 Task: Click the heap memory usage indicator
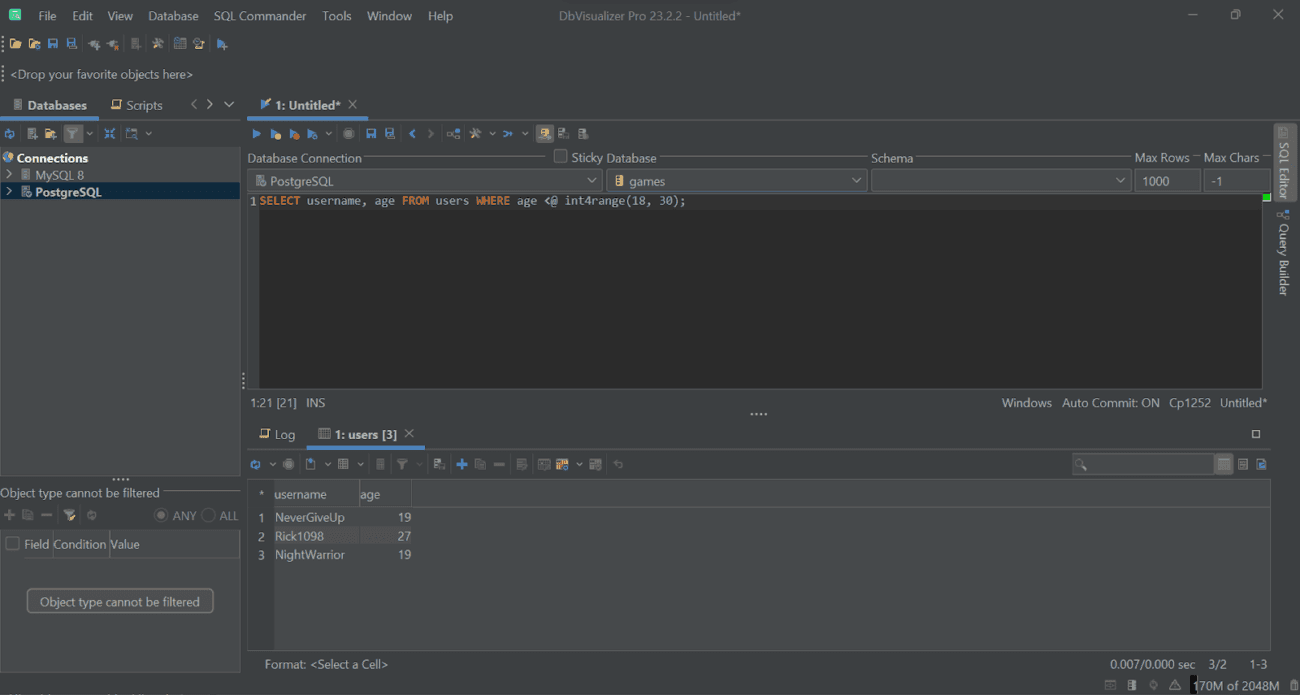(1237, 685)
